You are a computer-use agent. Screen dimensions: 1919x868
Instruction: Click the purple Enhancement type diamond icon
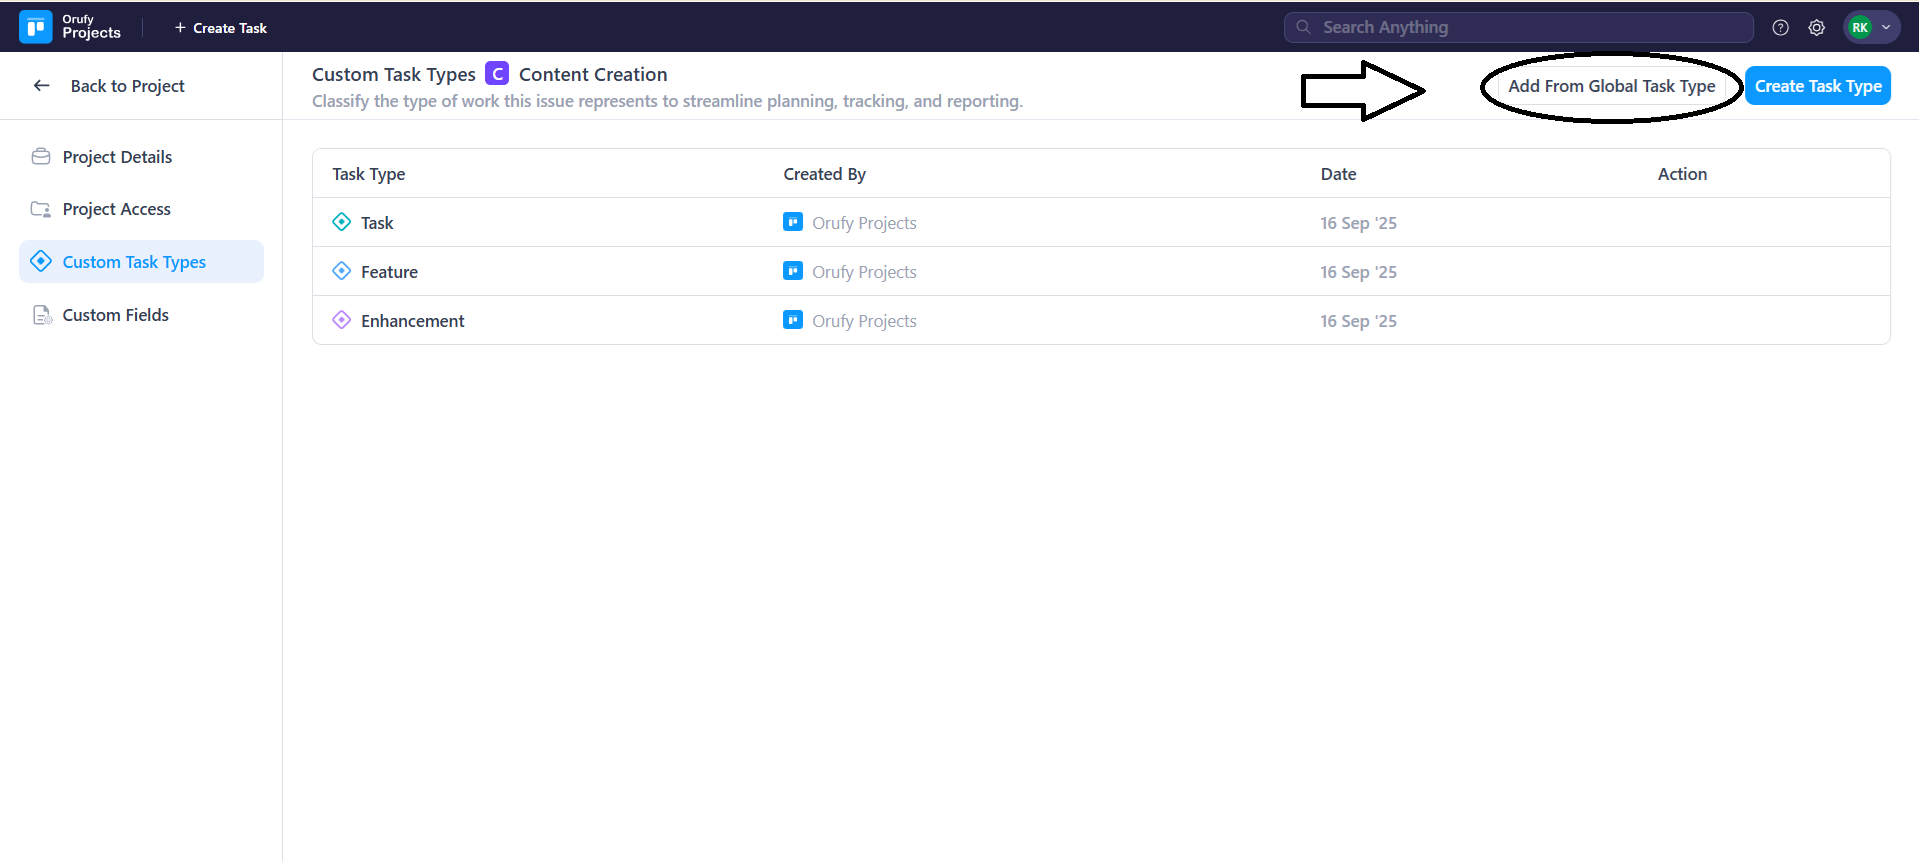point(342,320)
